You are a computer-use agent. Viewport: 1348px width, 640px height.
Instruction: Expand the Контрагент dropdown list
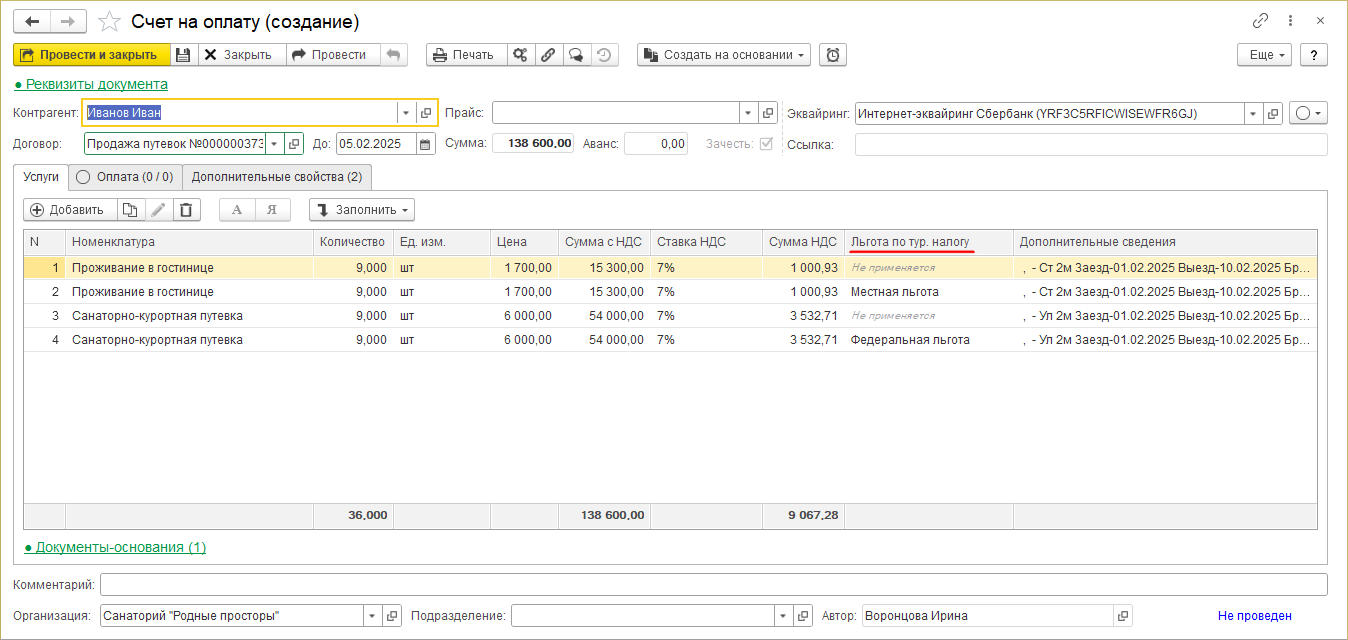tap(406, 113)
